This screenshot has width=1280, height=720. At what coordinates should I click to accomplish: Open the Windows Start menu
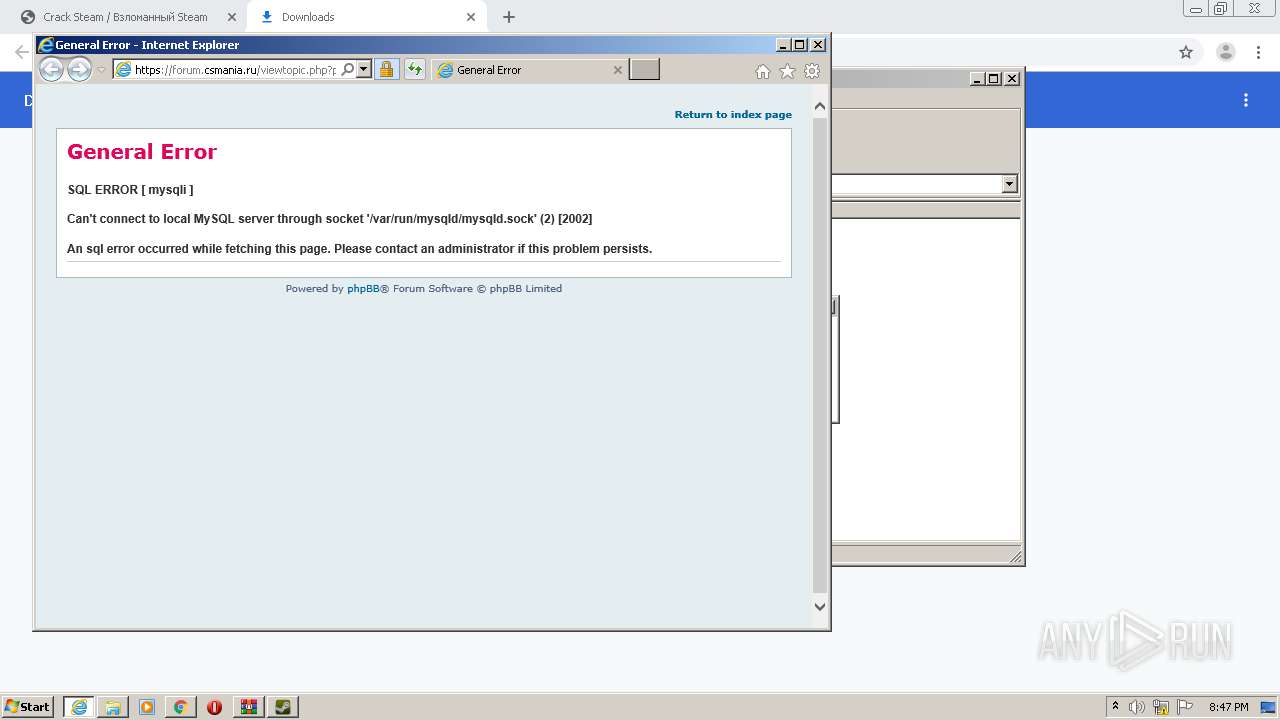27,707
